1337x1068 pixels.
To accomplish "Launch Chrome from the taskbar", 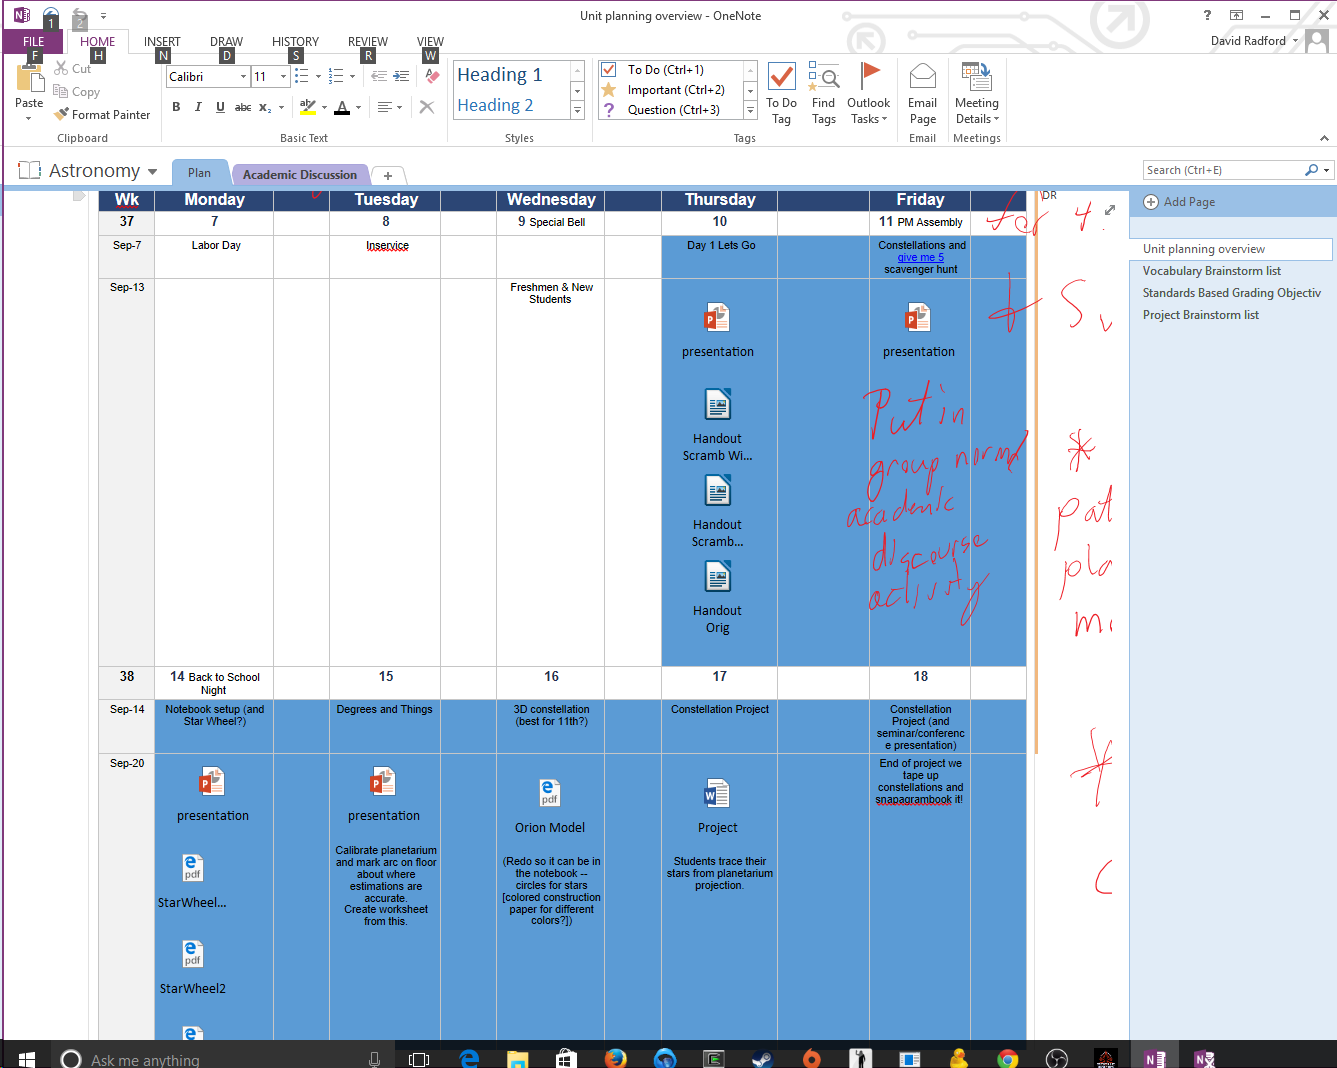I will tap(1007, 1057).
